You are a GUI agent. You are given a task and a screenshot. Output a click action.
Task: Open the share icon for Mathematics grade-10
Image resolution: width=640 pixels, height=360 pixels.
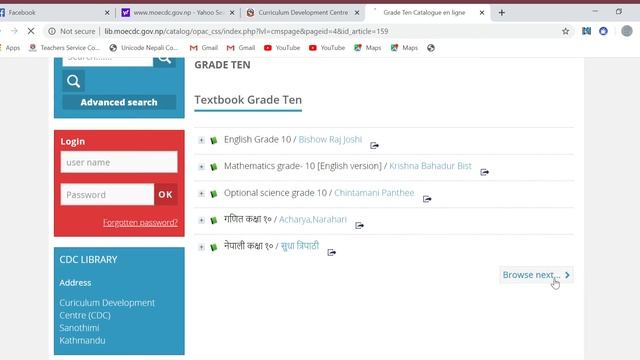(484, 172)
